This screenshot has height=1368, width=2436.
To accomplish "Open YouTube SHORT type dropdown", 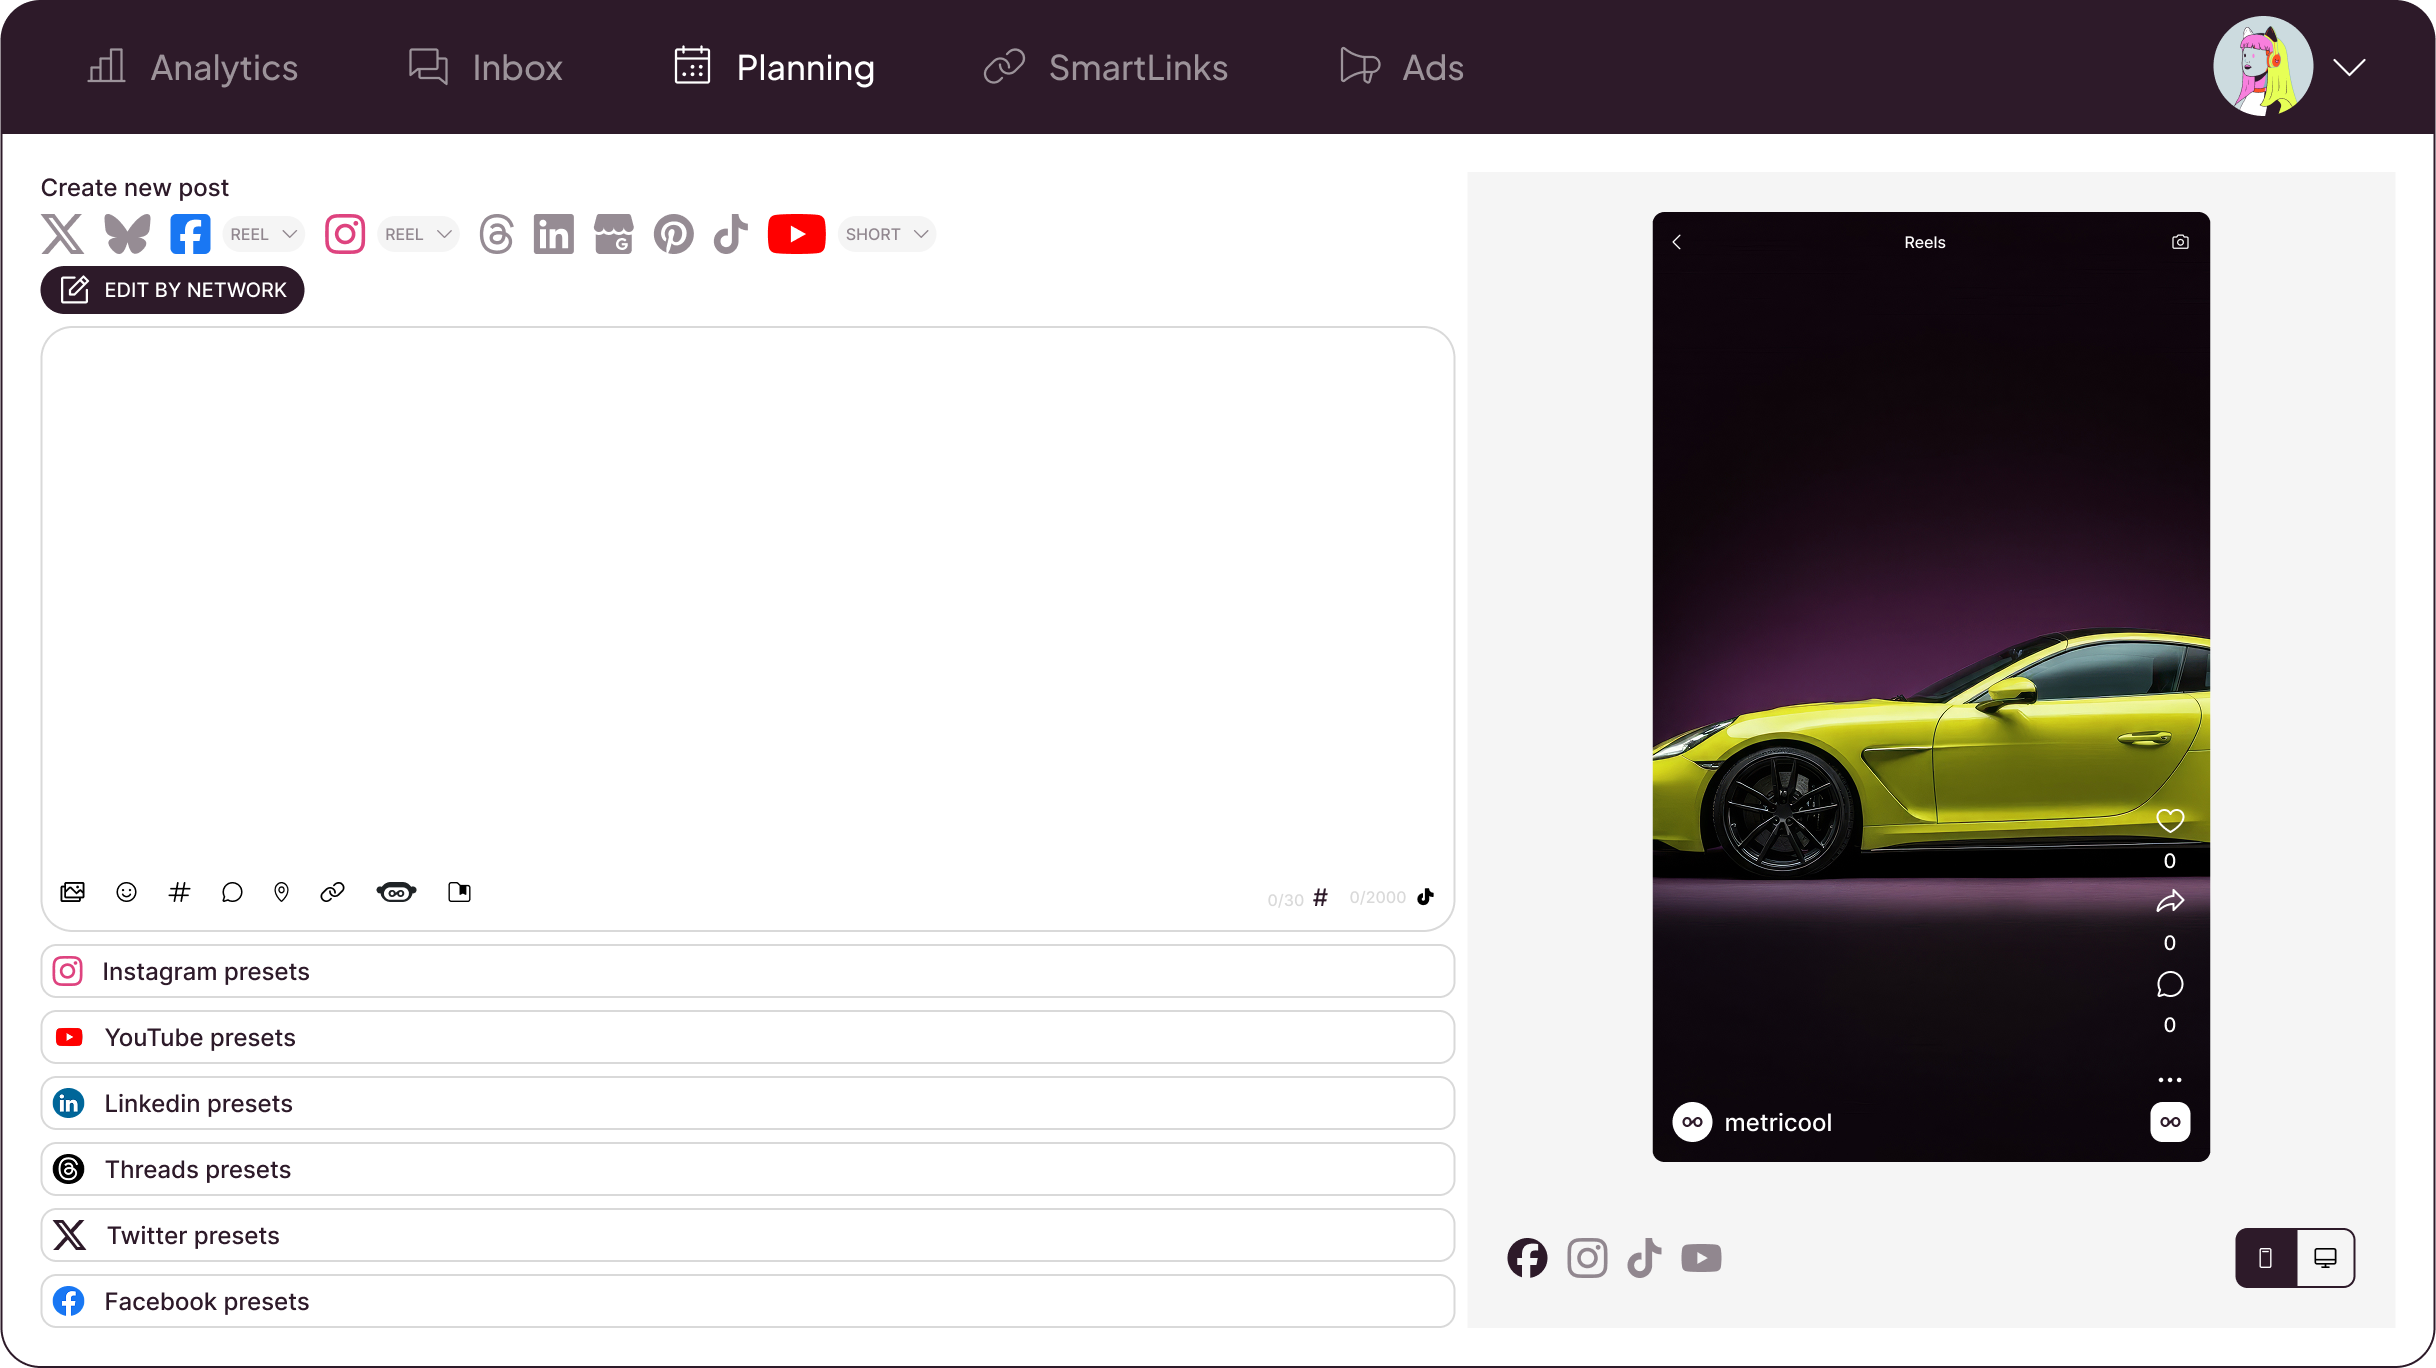I will tap(887, 234).
